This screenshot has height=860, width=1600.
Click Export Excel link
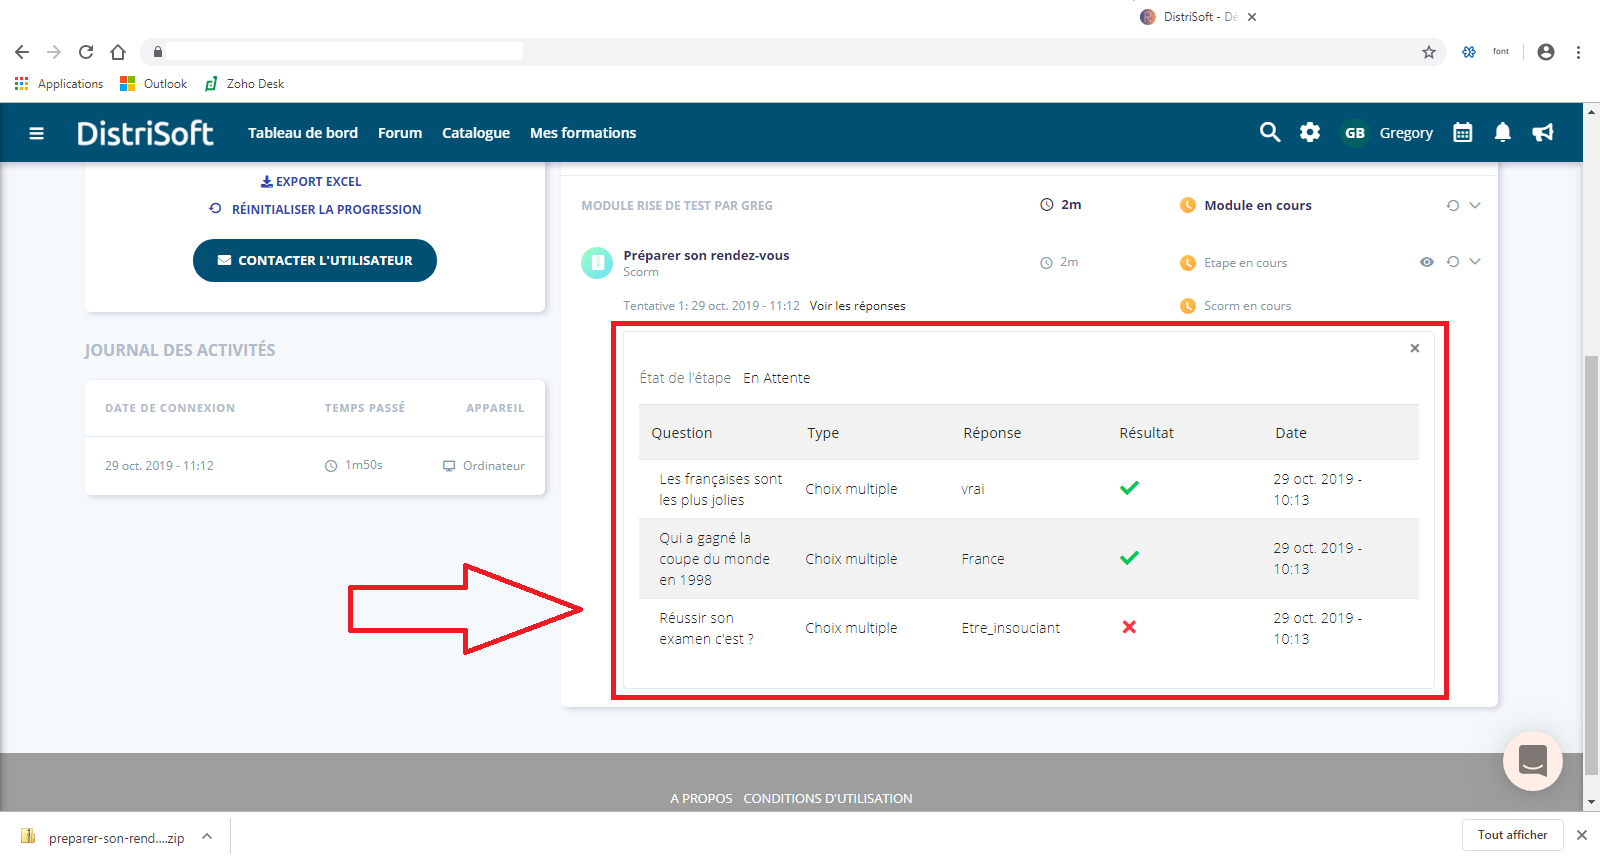(311, 182)
